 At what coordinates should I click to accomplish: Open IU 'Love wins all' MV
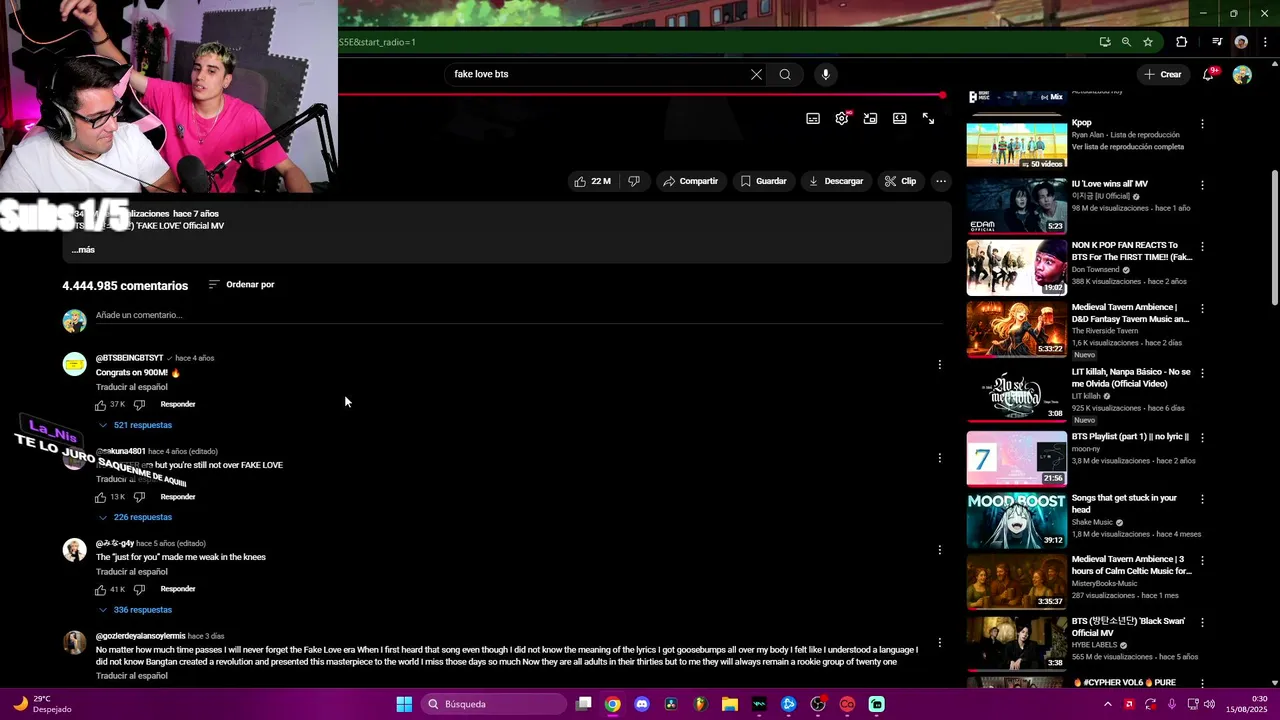click(x=1109, y=184)
